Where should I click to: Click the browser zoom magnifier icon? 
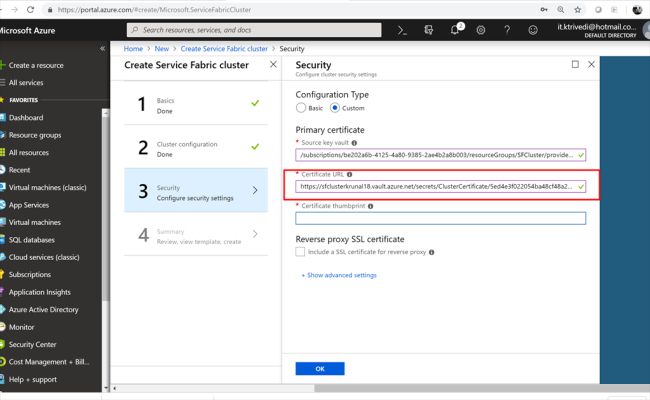(x=560, y=10)
